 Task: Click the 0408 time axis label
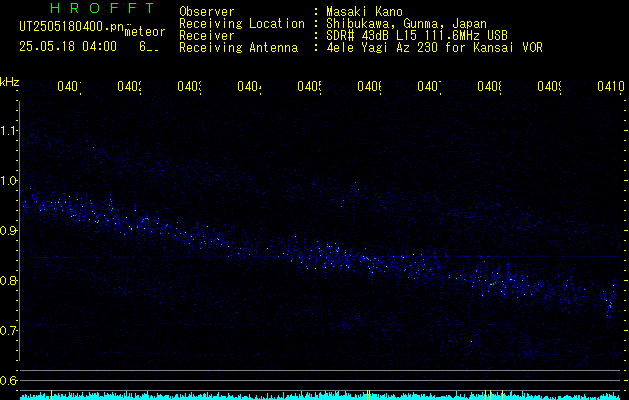click(489, 86)
